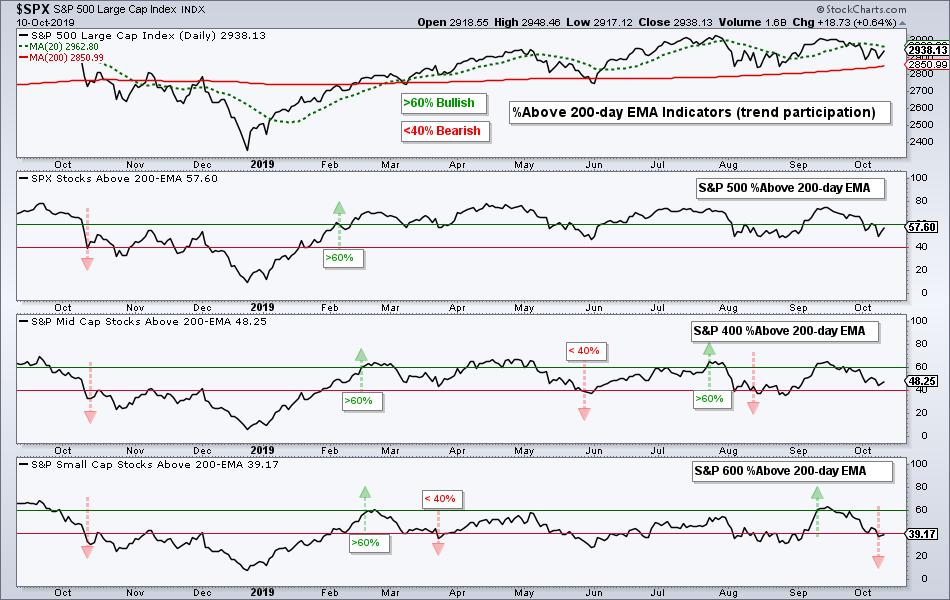The width and height of the screenshot is (950, 600).
Task: Click the $SPX ticker symbol
Action: pos(33,9)
